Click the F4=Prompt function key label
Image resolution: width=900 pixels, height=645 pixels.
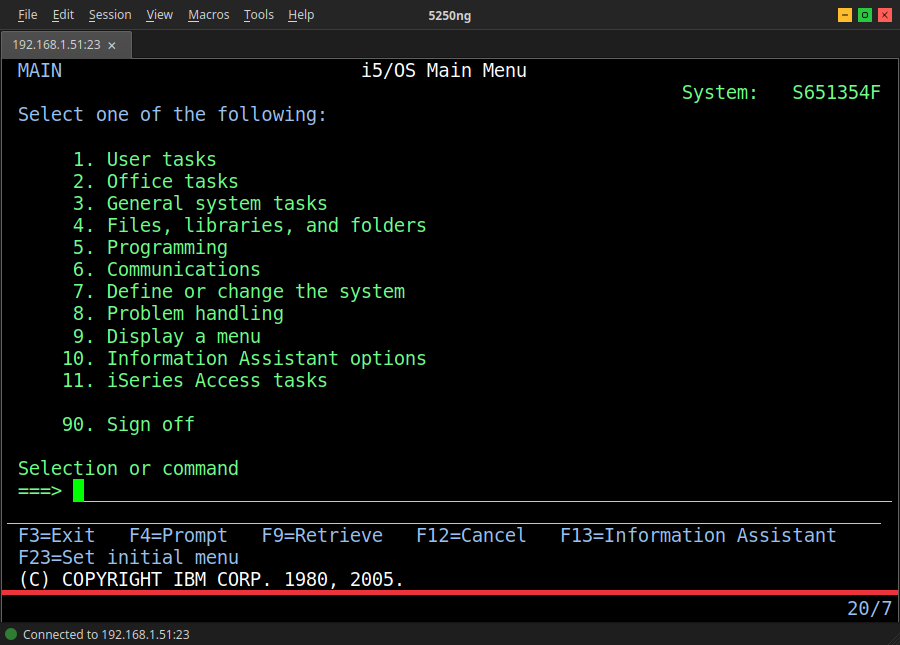179,535
